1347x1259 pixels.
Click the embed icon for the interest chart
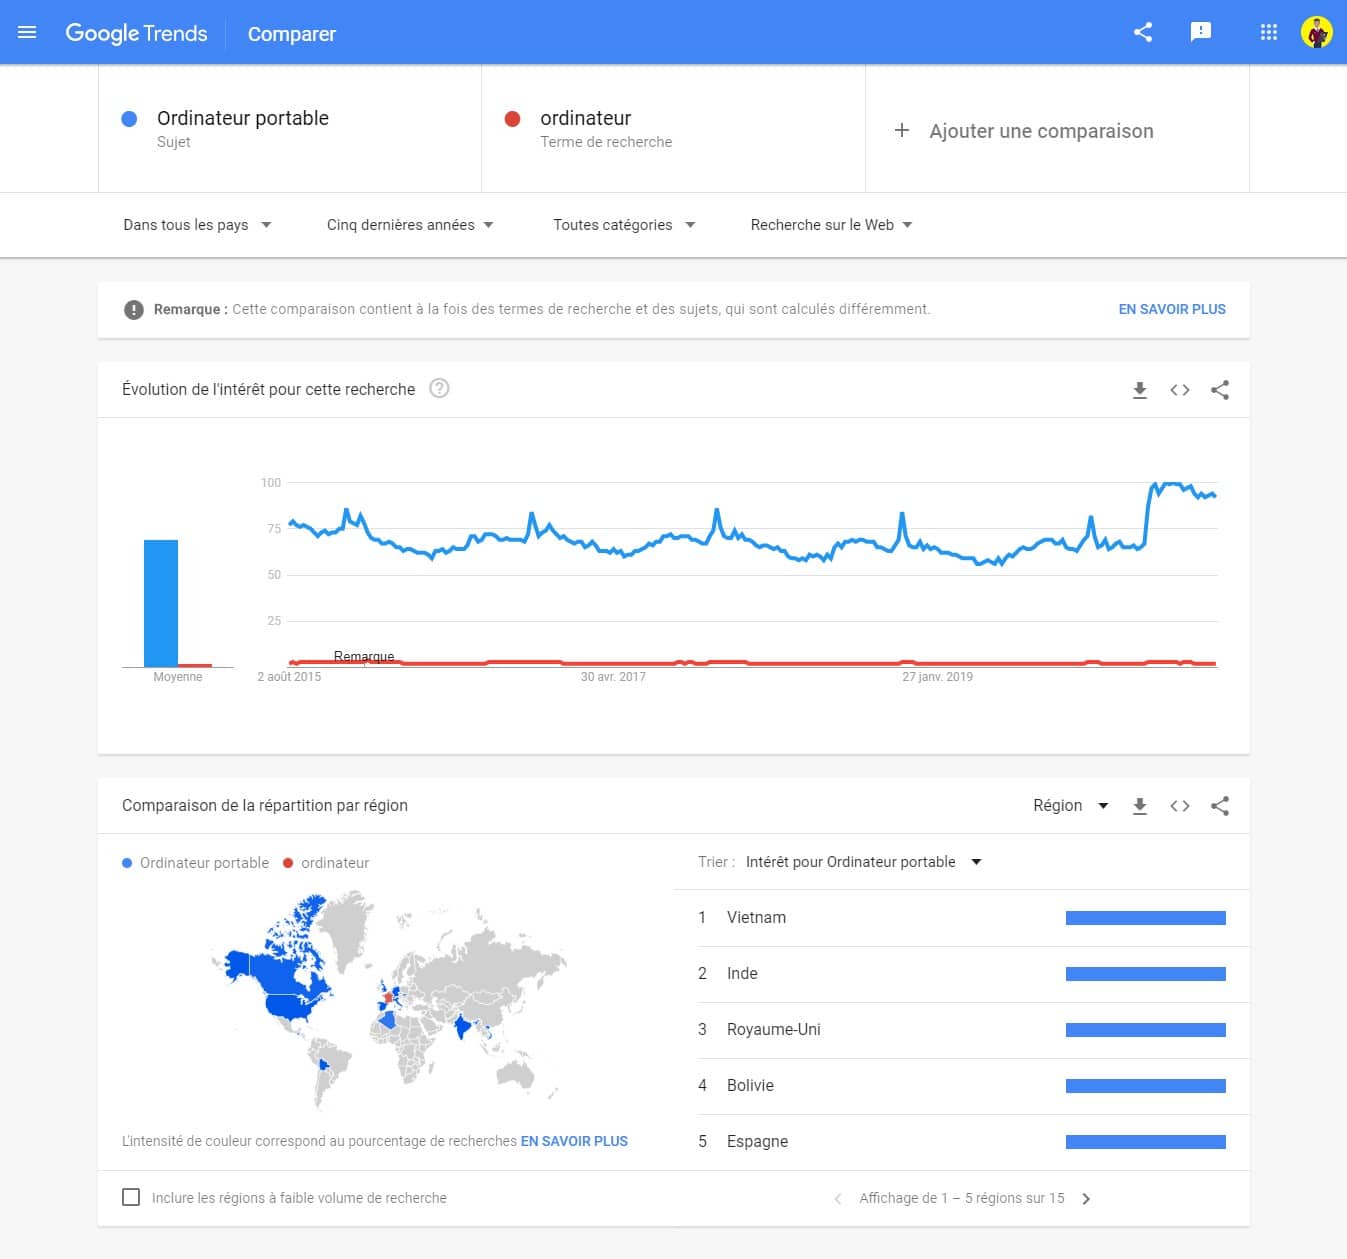[x=1180, y=390]
